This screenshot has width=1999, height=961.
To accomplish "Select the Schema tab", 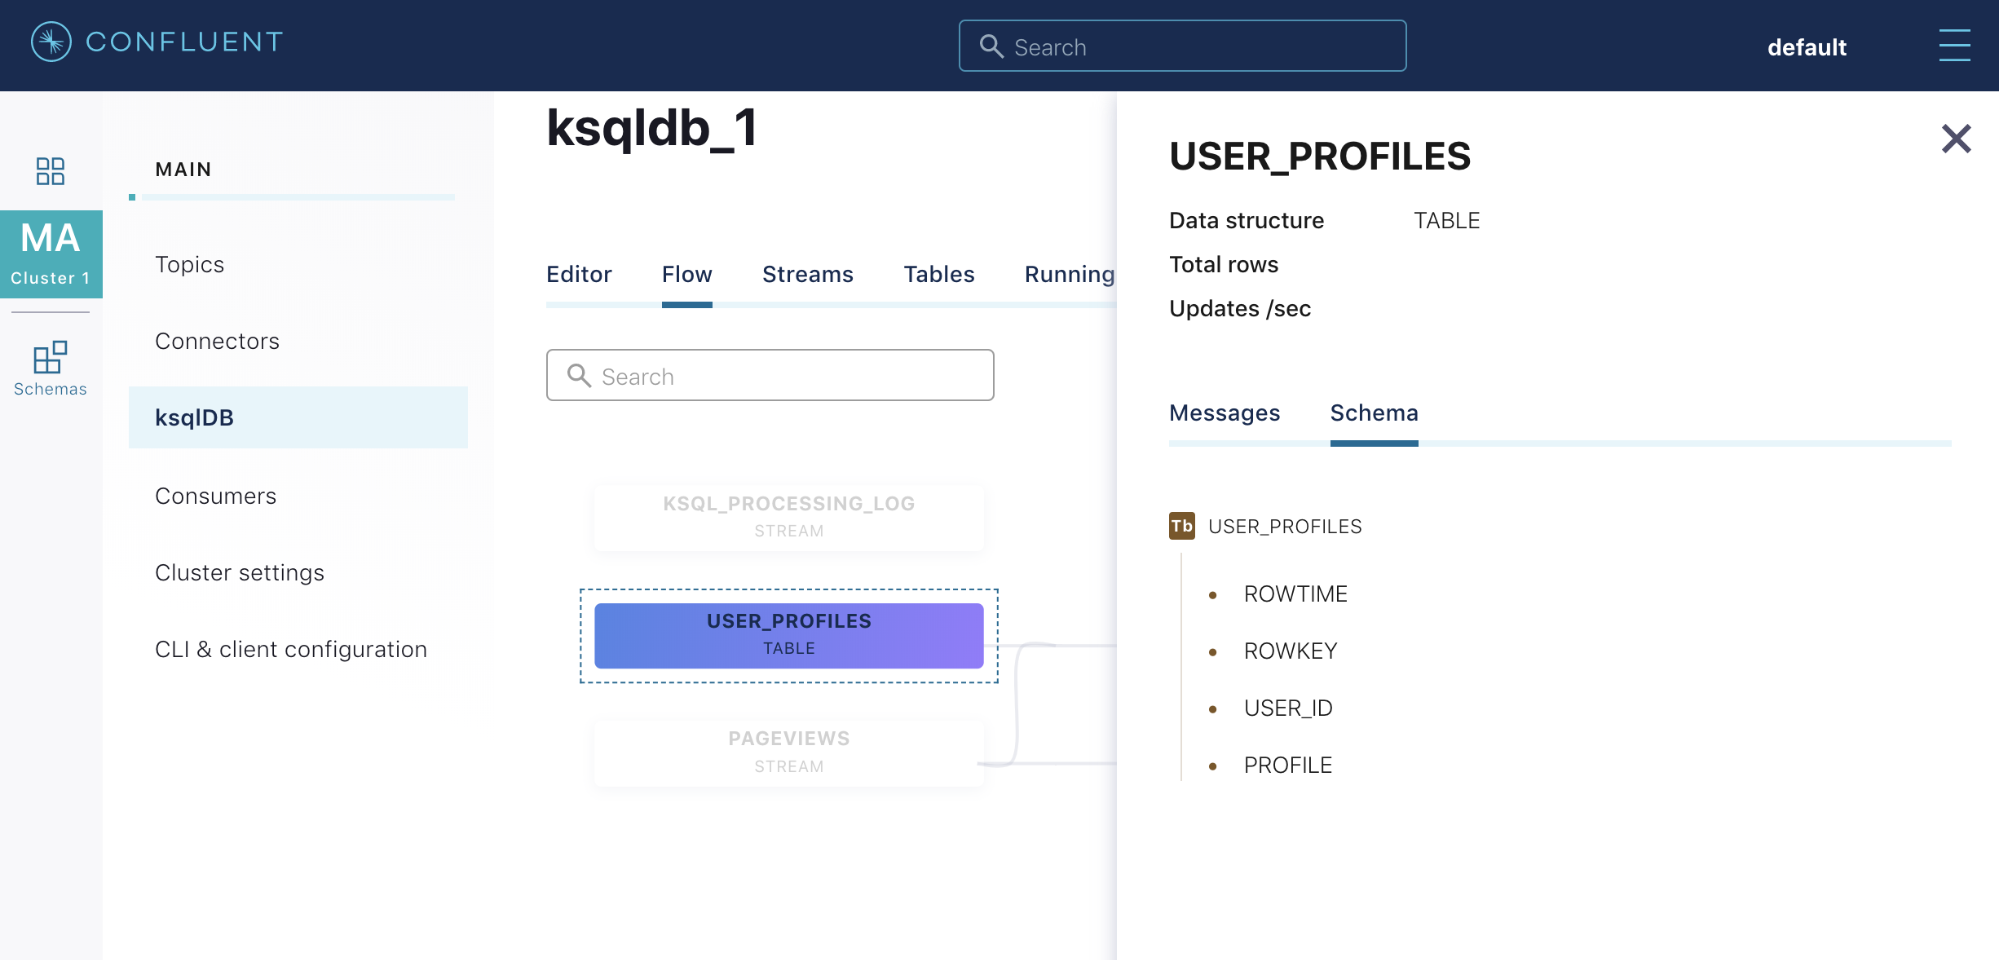I will pyautogui.click(x=1374, y=413).
